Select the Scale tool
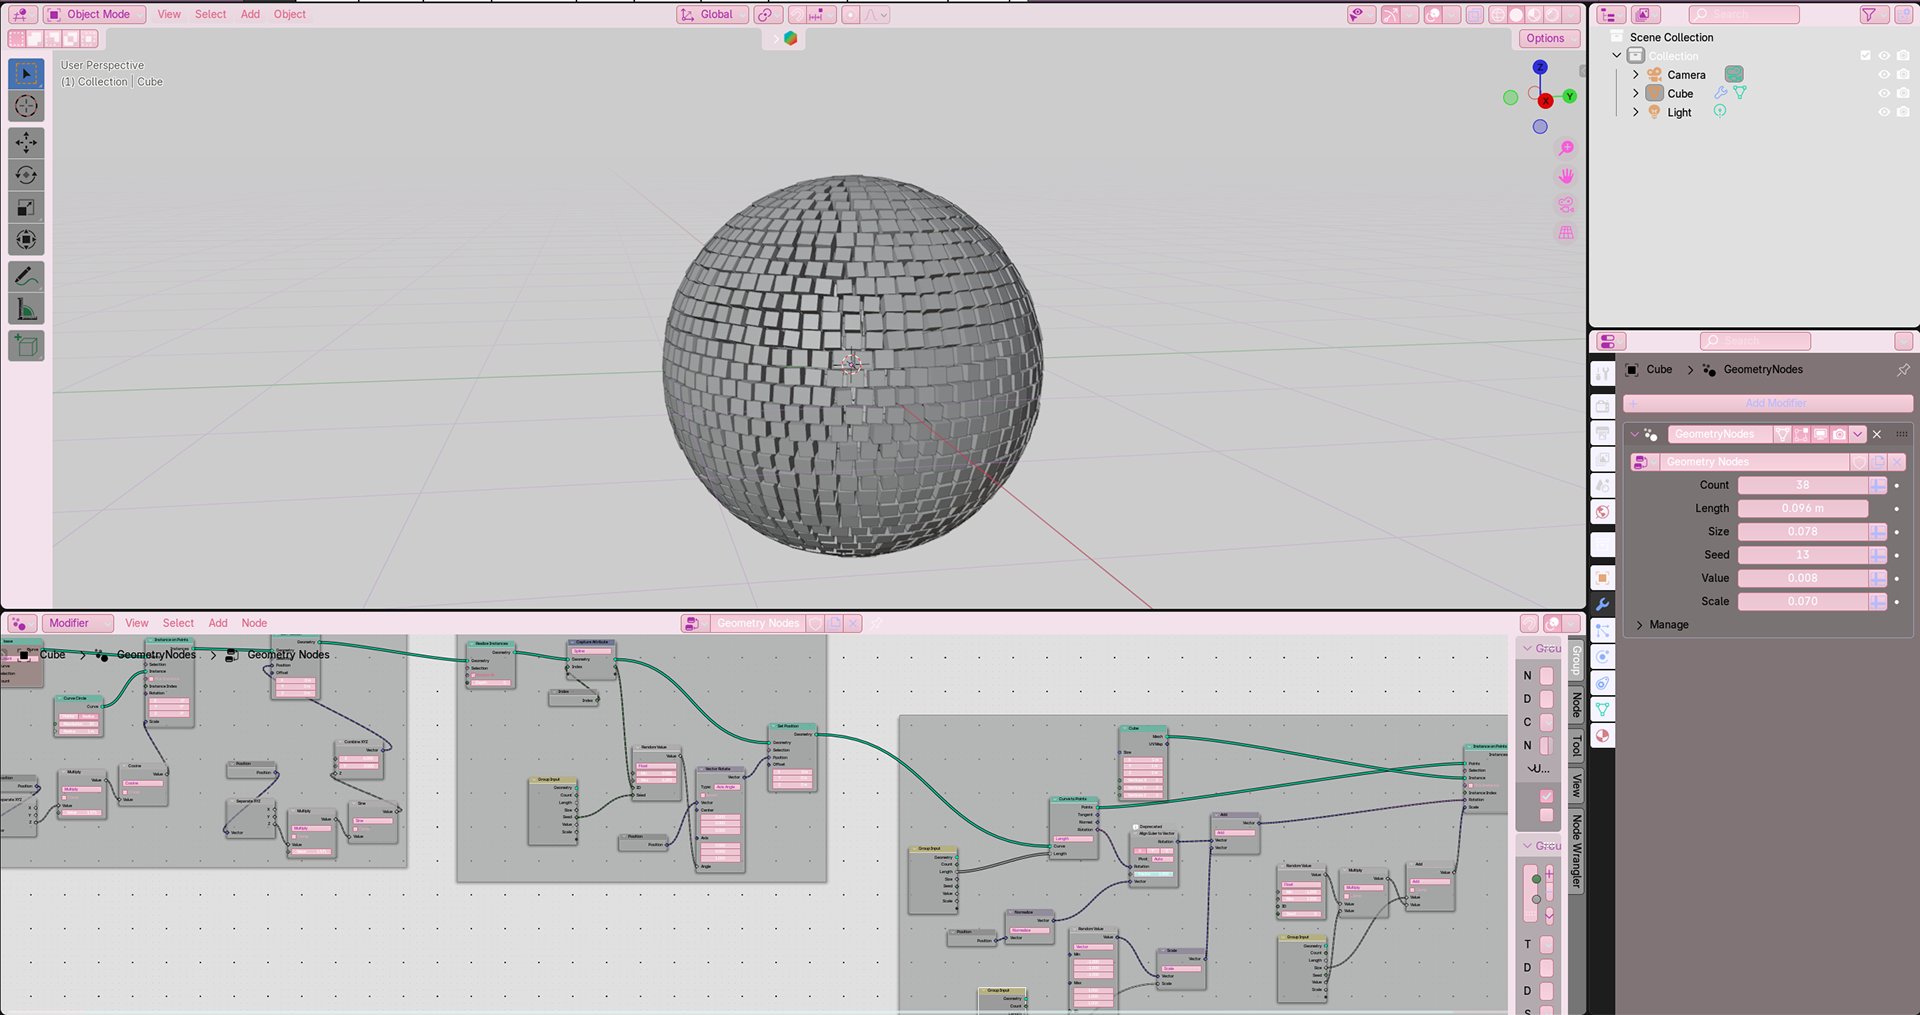 click(27, 207)
